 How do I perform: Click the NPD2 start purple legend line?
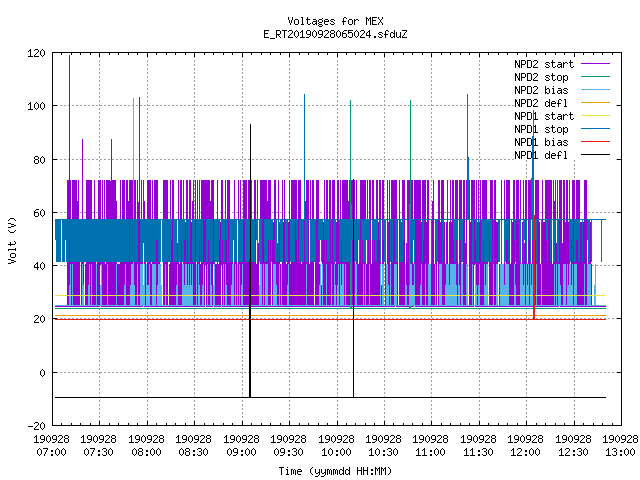tap(595, 64)
